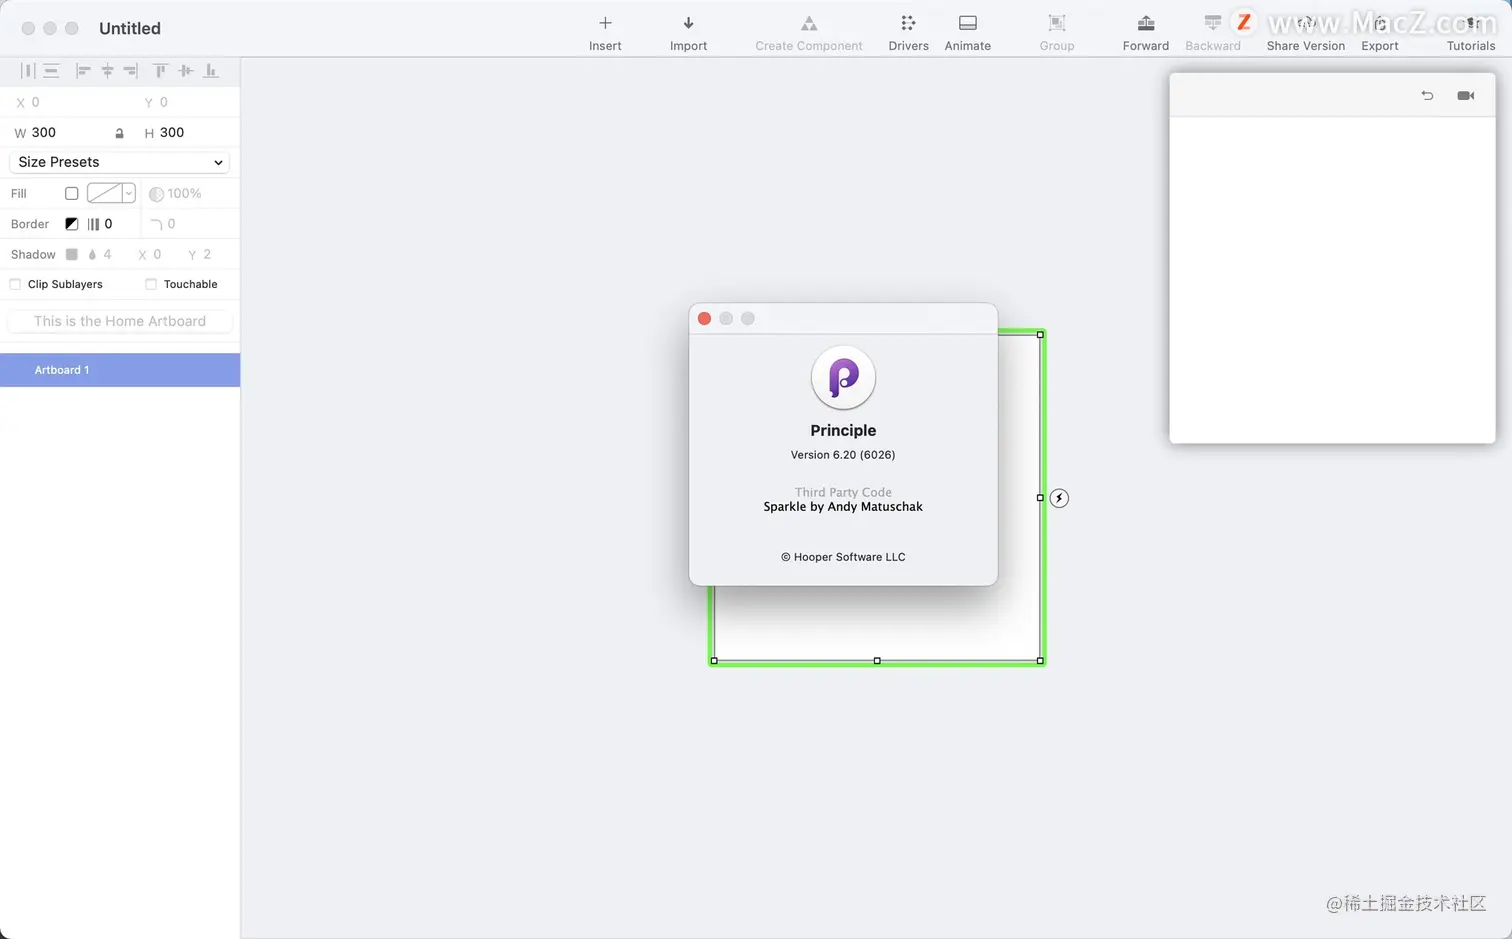Enable the Touchable checkbox
This screenshot has width=1512, height=939.
coord(151,284)
